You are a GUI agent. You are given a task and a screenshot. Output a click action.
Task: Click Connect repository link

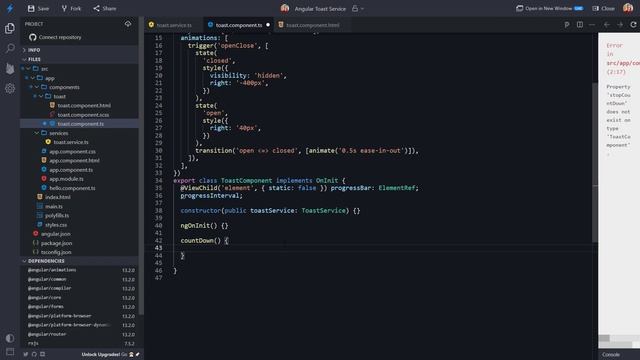pyautogui.click(x=60, y=37)
